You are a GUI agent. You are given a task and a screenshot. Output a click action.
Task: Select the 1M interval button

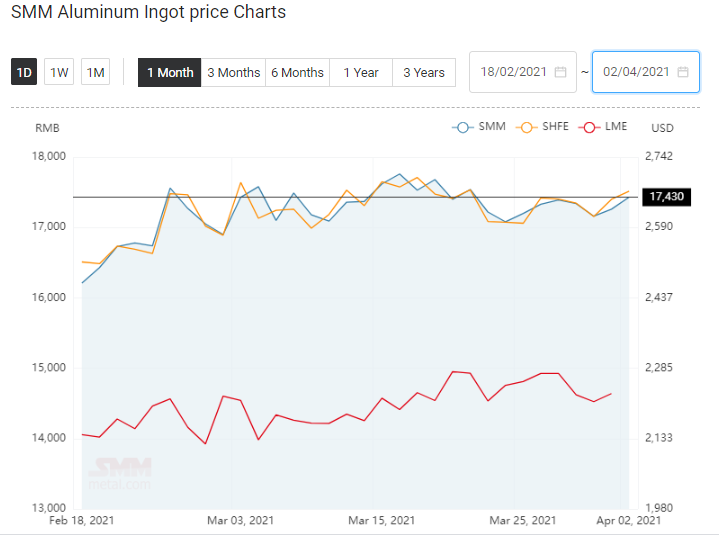[95, 72]
